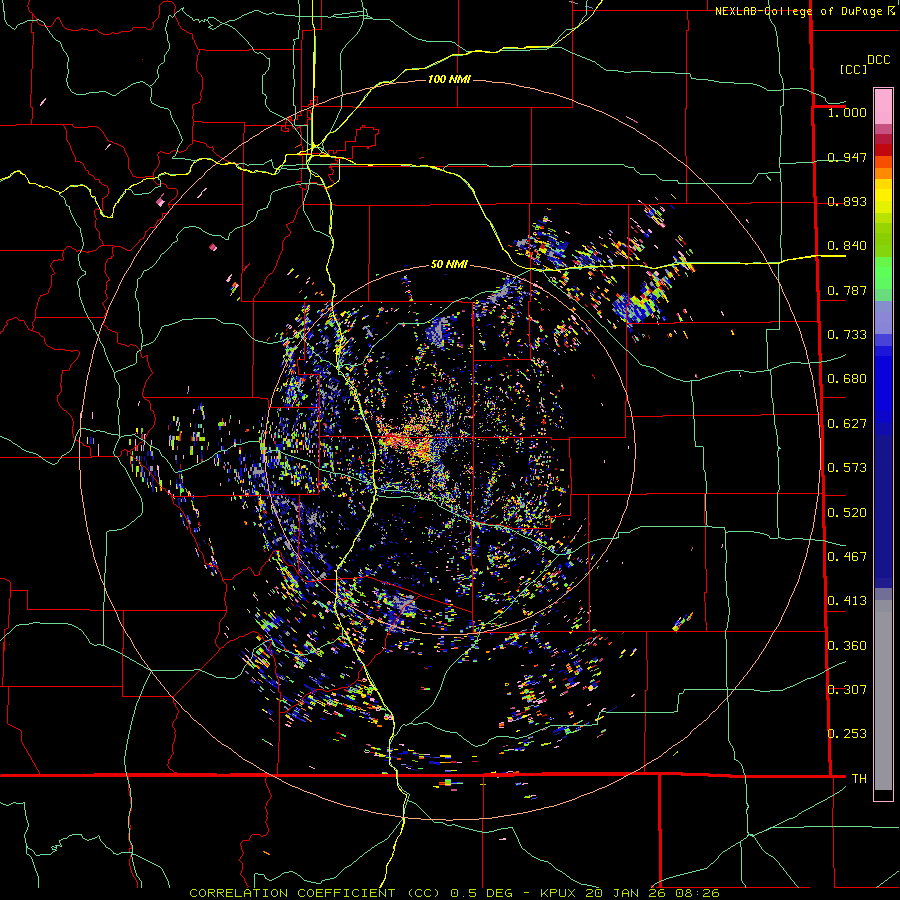Screen dimensions: 900x900
Task: Click the 0.467 scale value
Action: coord(847,557)
